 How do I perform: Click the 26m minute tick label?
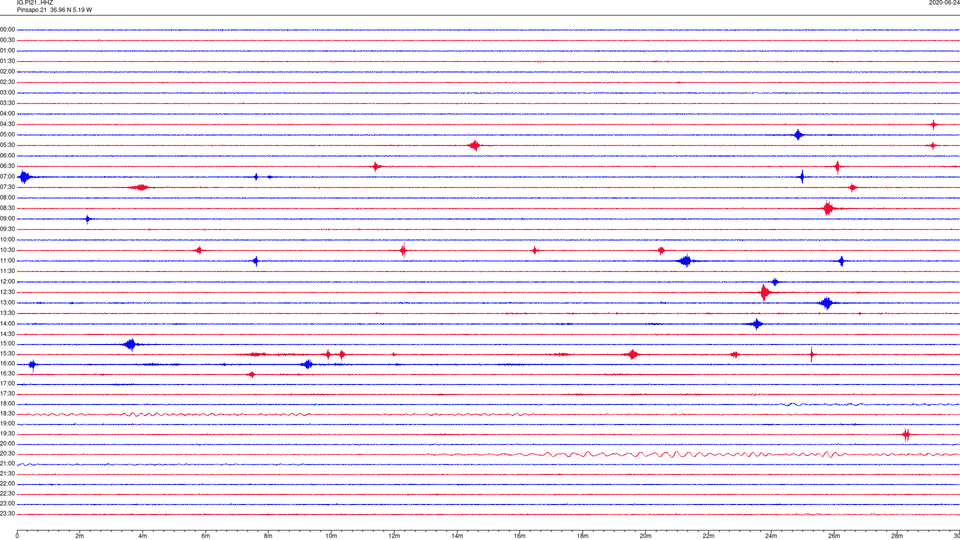tap(834, 536)
